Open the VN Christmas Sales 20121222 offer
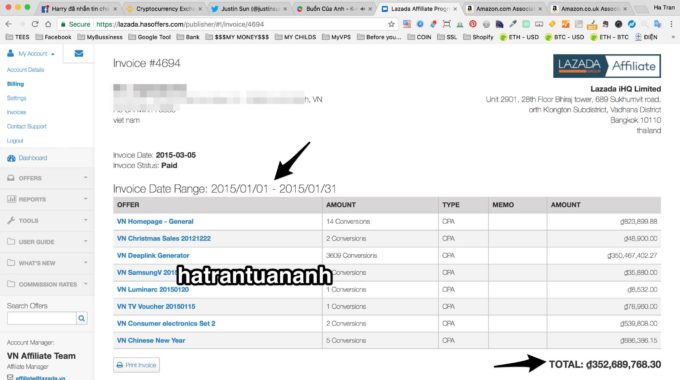Screen dimensions: 680x380 (163, 239)
